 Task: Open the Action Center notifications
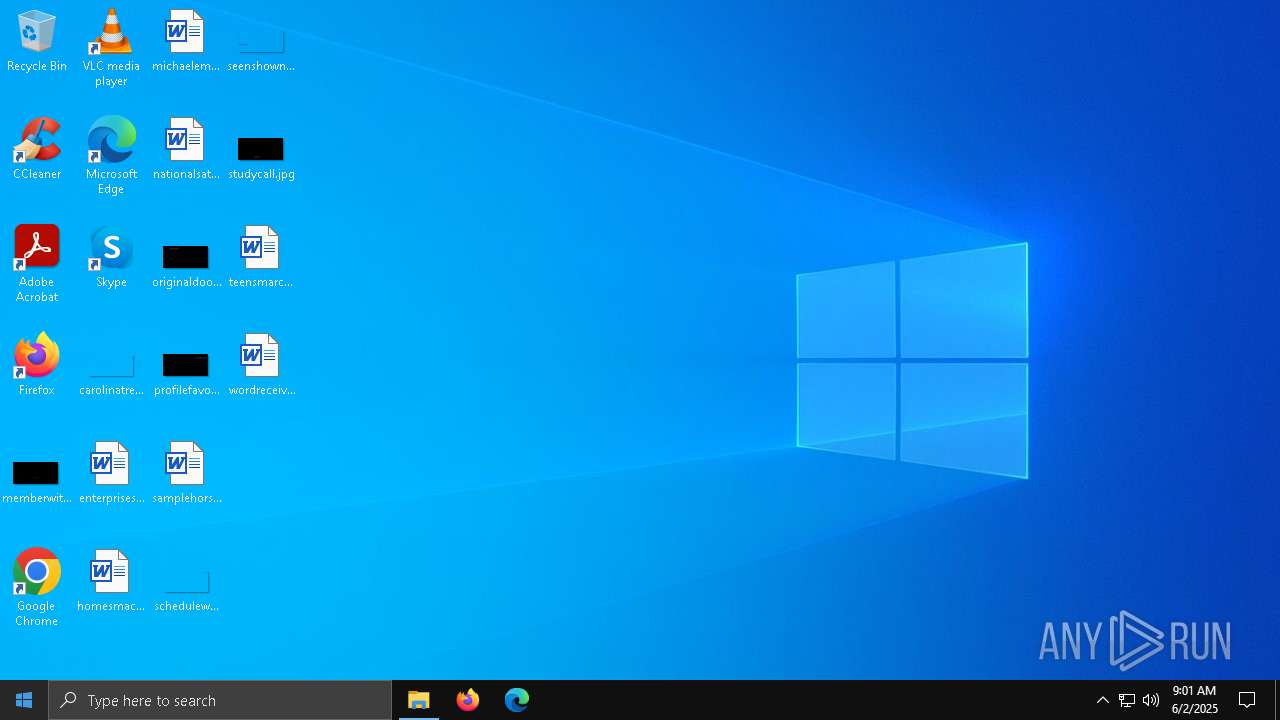pyautogui.click(x=1248, y=700)
